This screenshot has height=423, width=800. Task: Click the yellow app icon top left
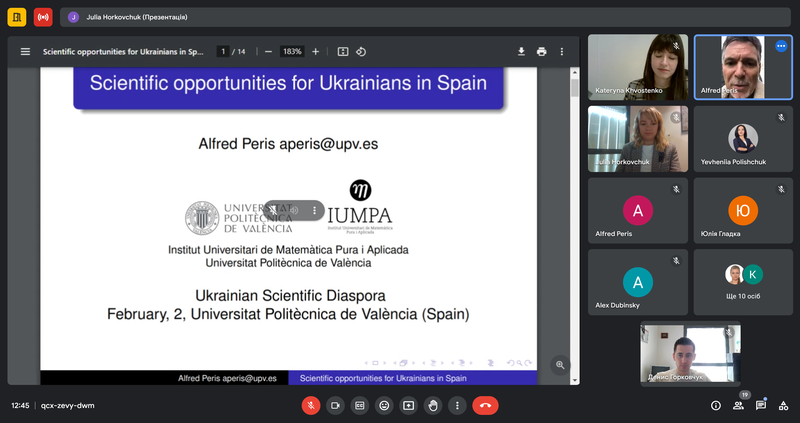16,17
